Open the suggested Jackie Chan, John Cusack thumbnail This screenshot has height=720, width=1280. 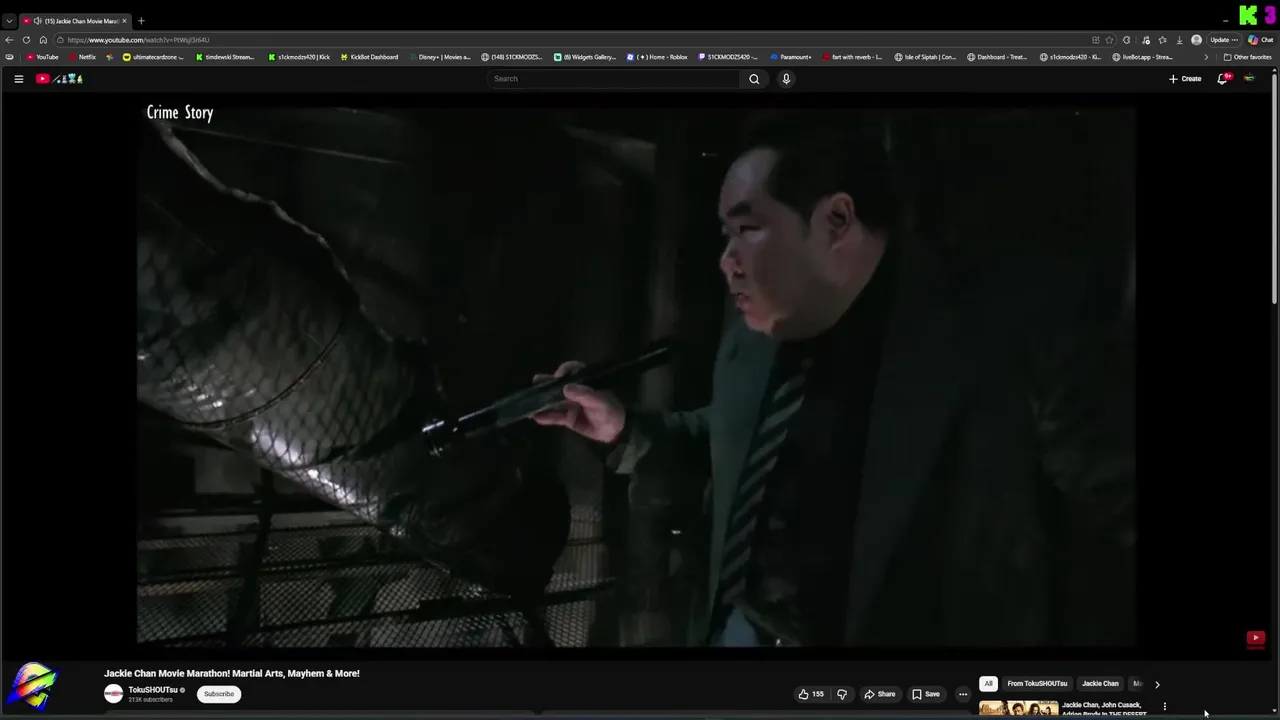coord(1018,709)
